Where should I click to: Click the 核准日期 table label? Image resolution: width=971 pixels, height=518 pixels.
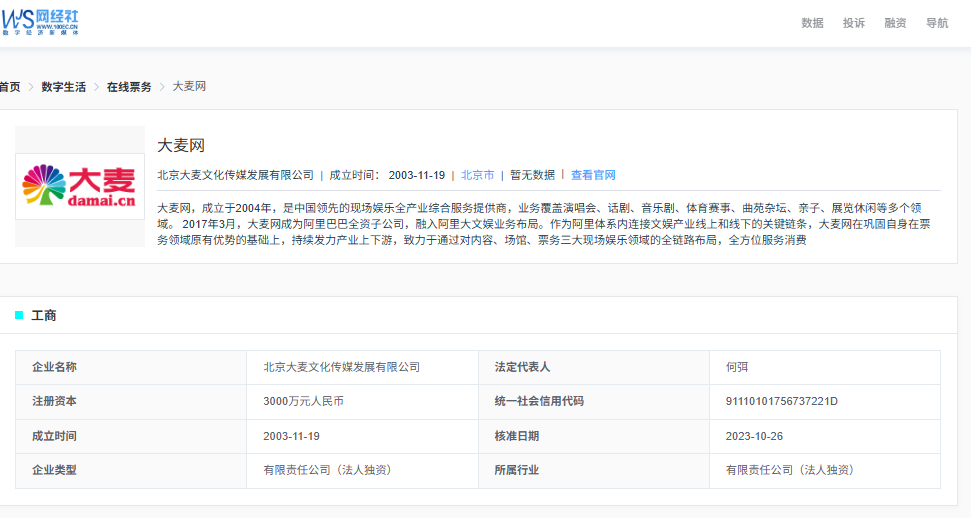(516, 436)
